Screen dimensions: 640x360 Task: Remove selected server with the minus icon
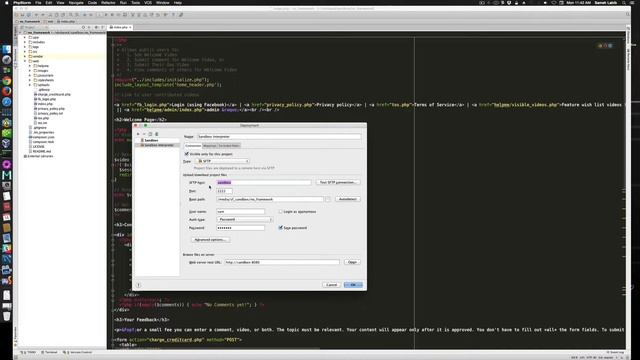tap(144, 134)
